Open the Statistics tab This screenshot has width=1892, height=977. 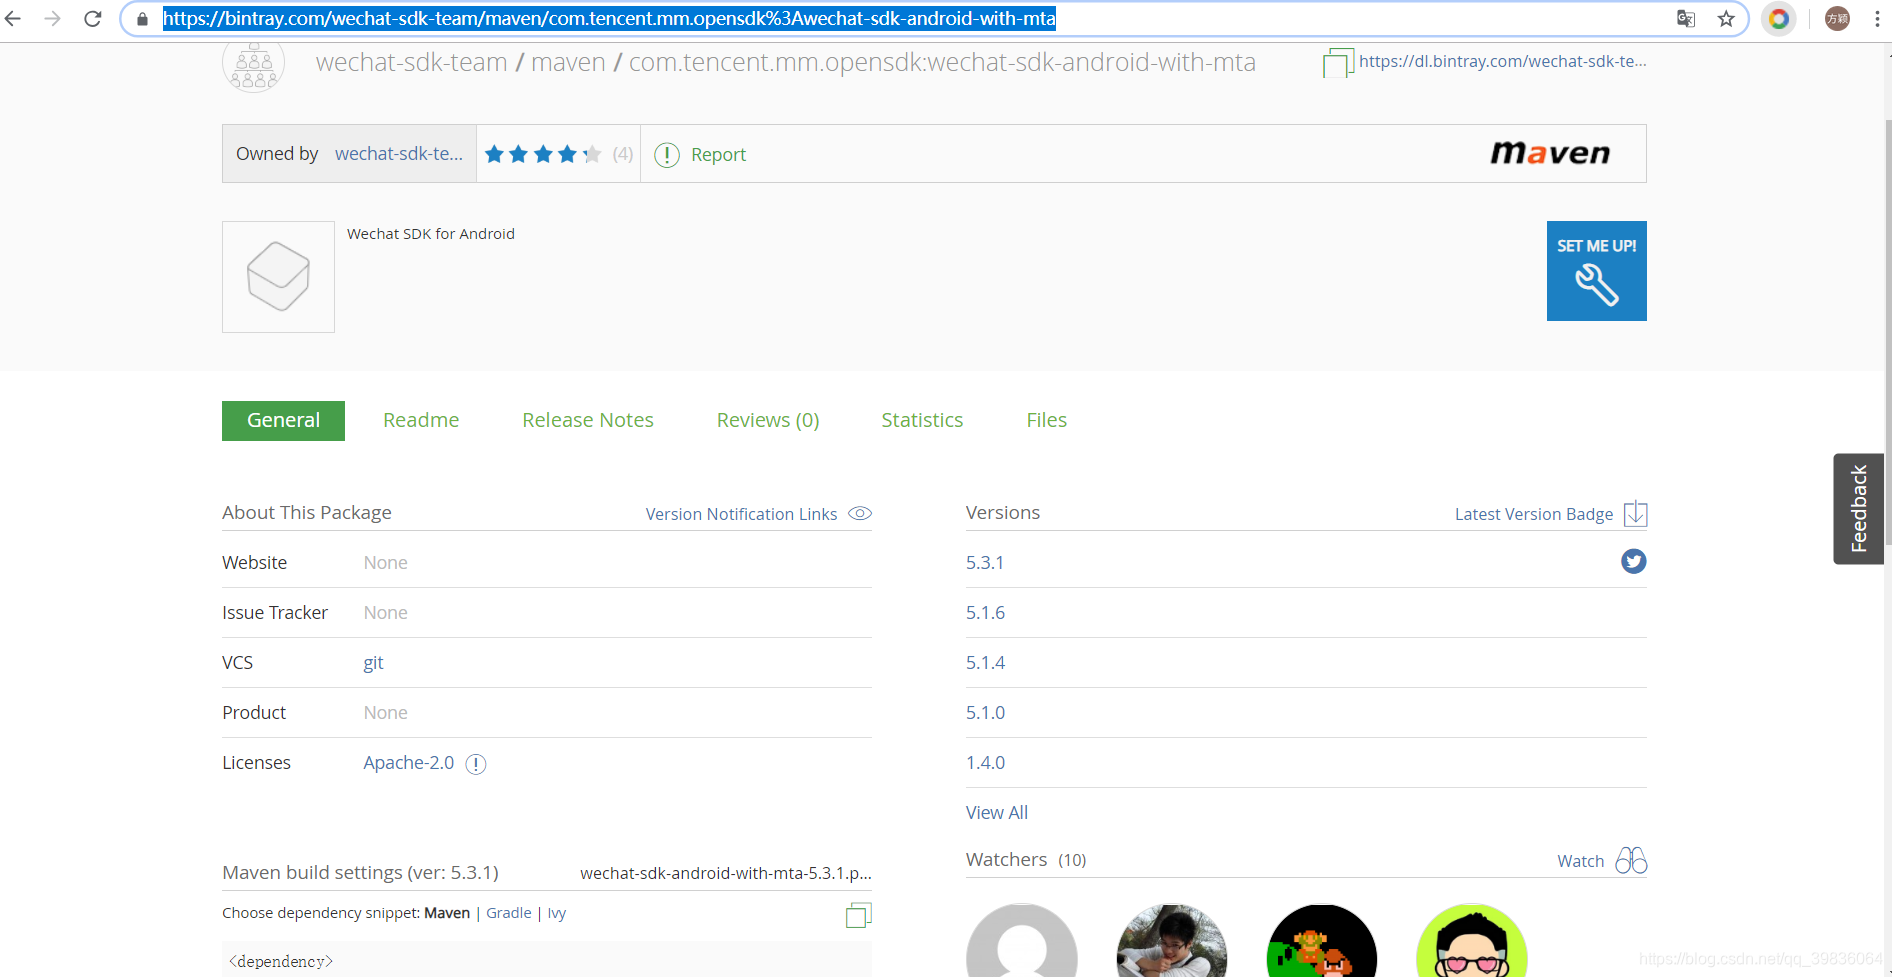point(922,421)
